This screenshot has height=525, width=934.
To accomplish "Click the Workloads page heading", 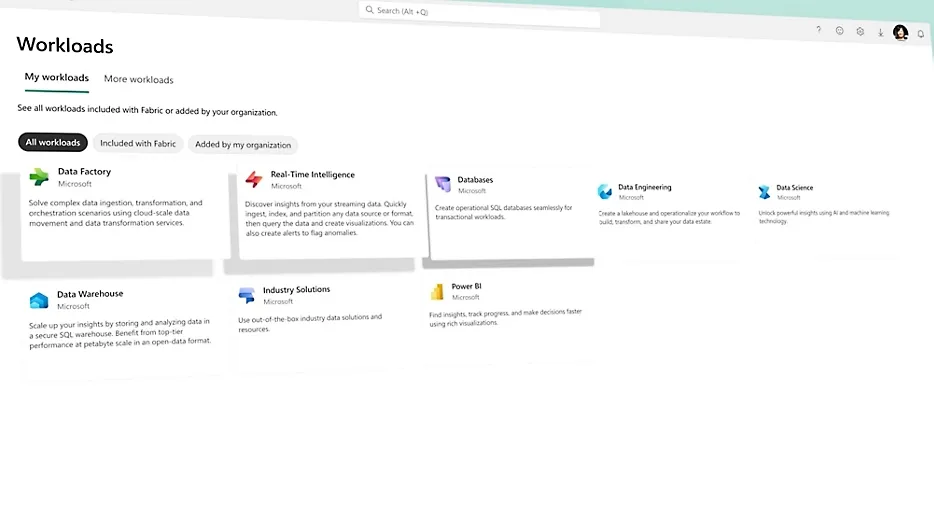I will tap(65, 45).
